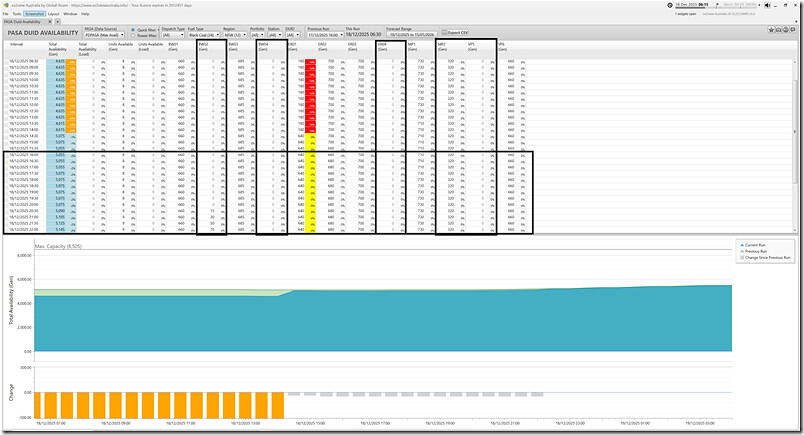Open the Tools menu
Image resolution: width=804 pixels, height=435 pixels.
click(18, 14)
